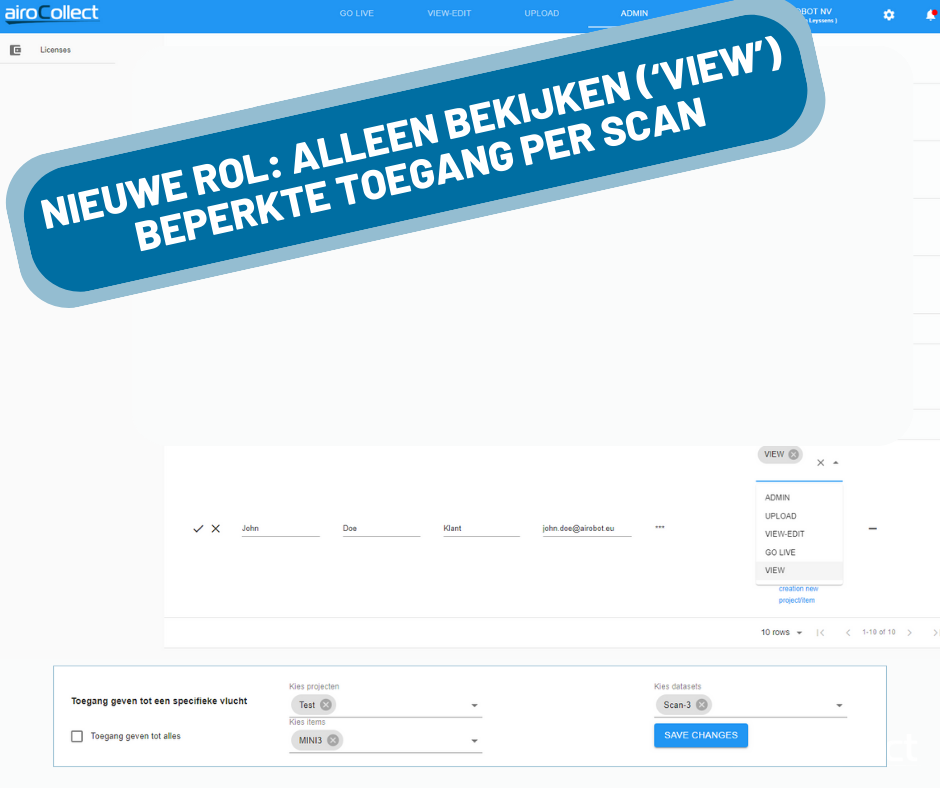This screenshot has height=788, width=940.
Task: Go to the next page of results
Action: [x=909, y=632]
